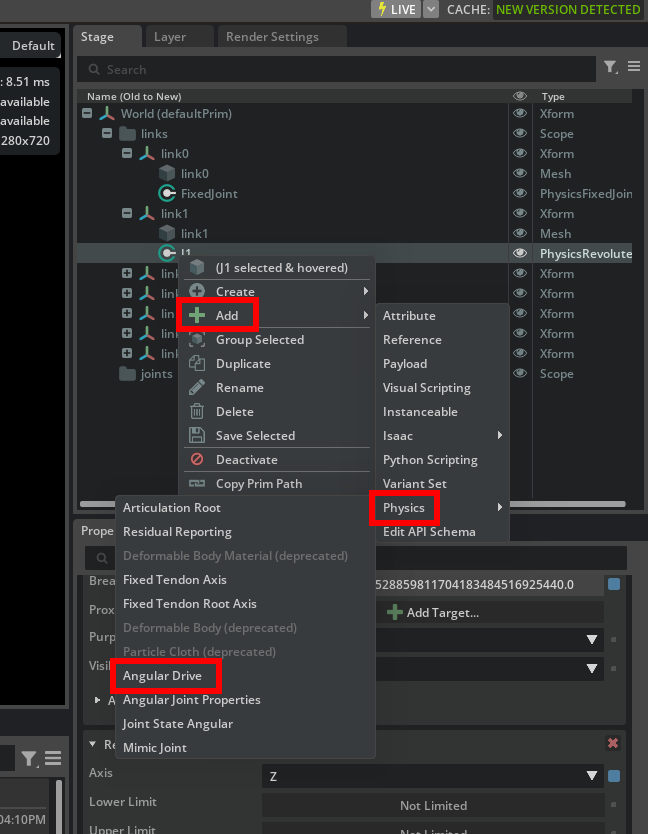Click the filter funnel icon in Stage panel

610,67
